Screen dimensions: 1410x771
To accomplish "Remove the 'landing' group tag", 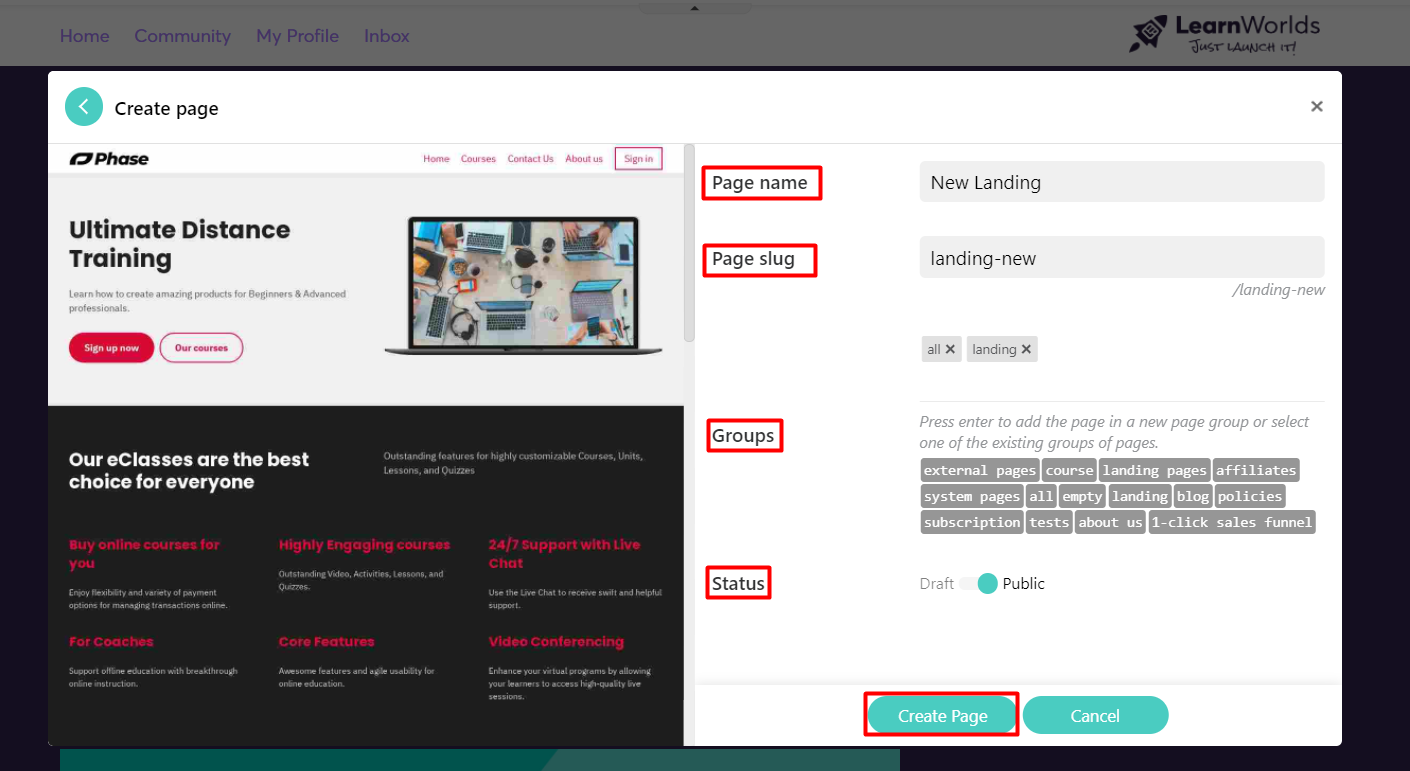I will click(1026, 349).
